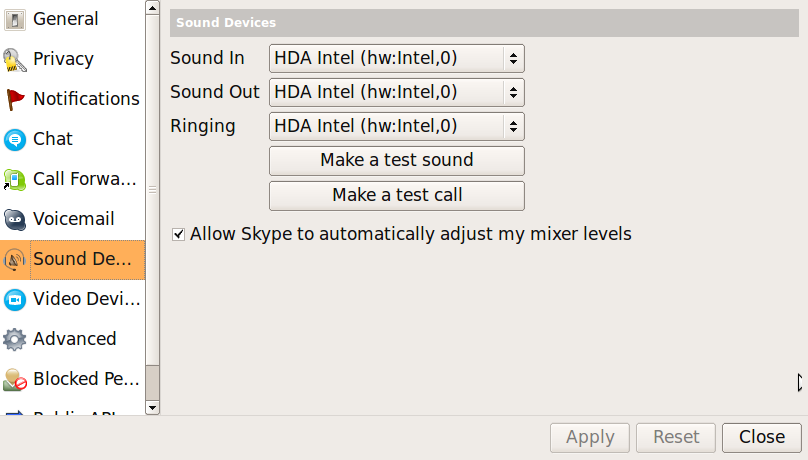Open Blocked People icon
The image size is (808, 460).
(14, 380)
